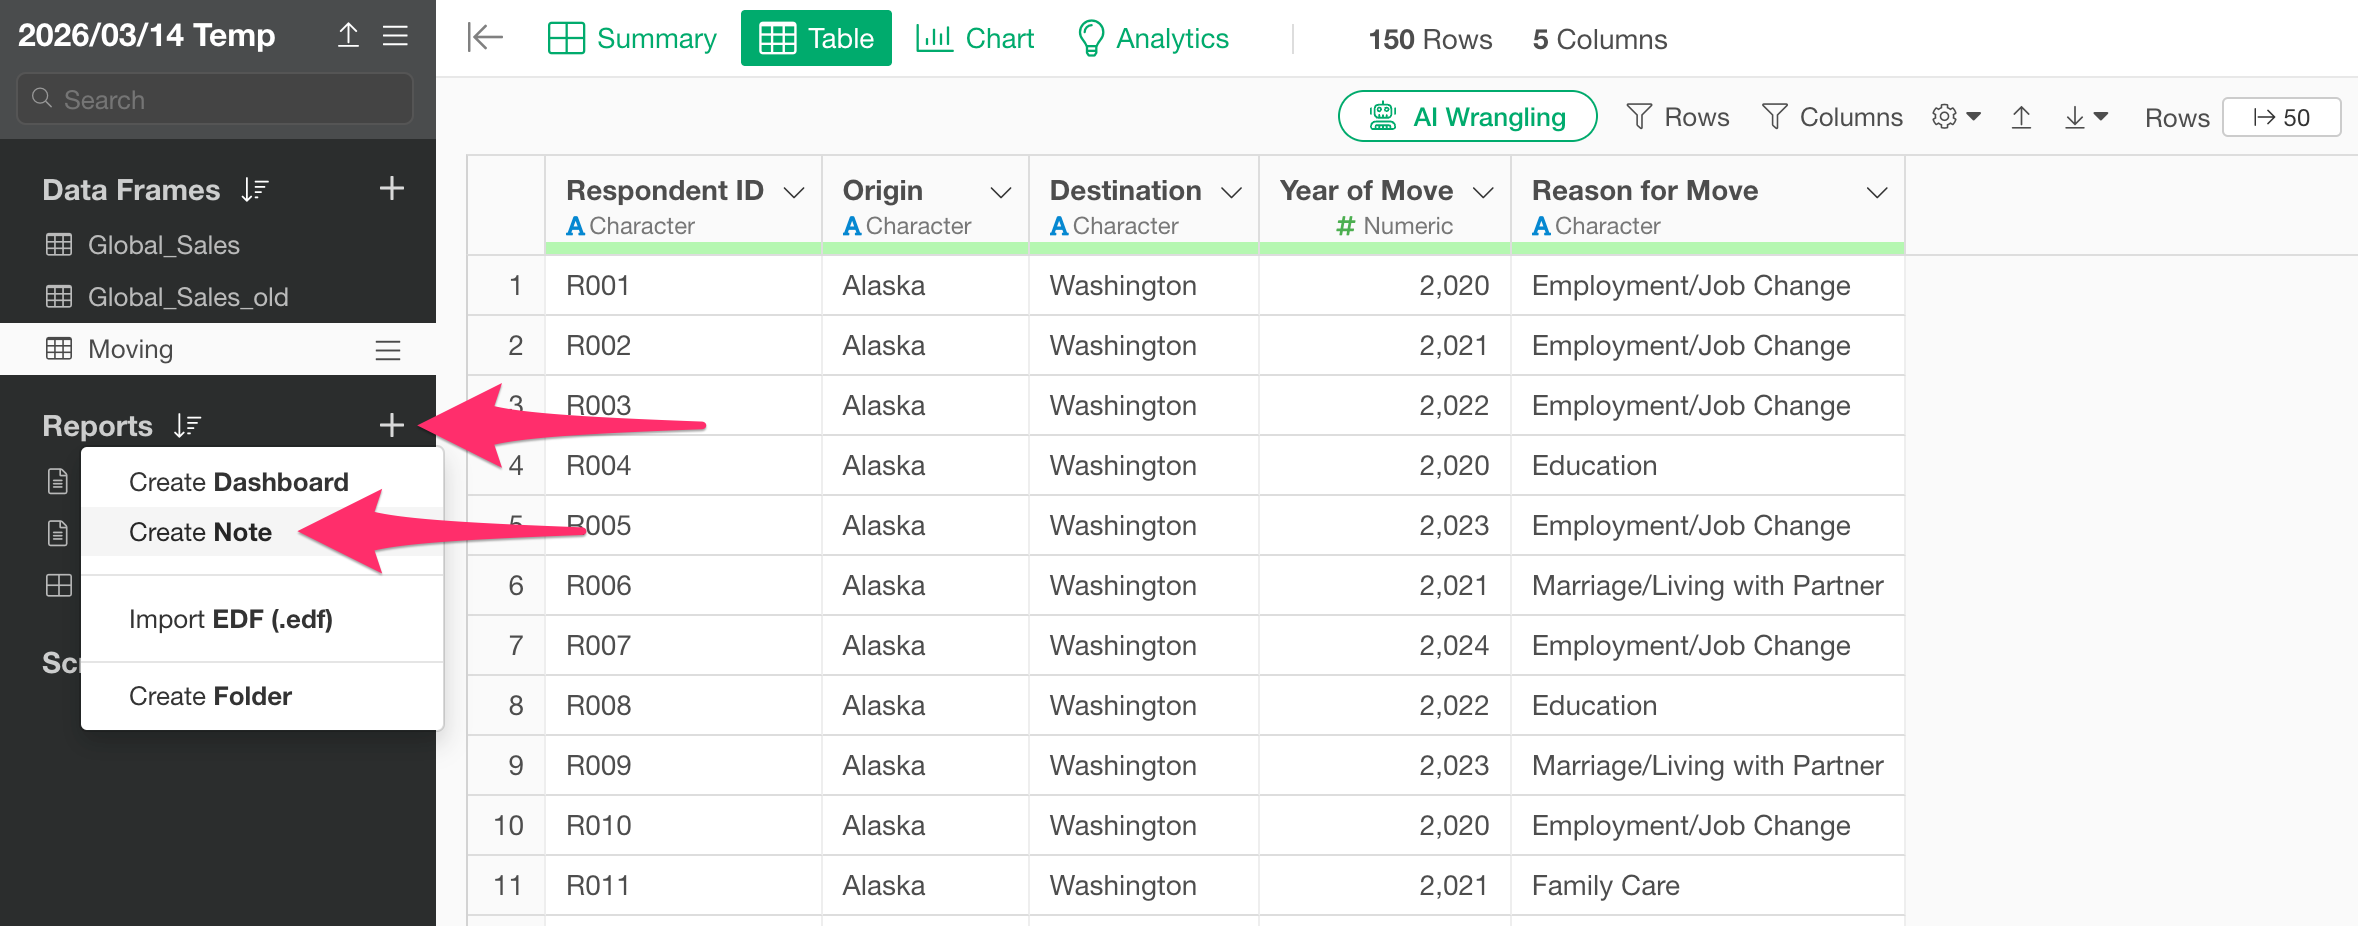Screen dimensions: 2358x926
Task: Open the hamburger menu for Moving data frame
Action: point(388,350)
